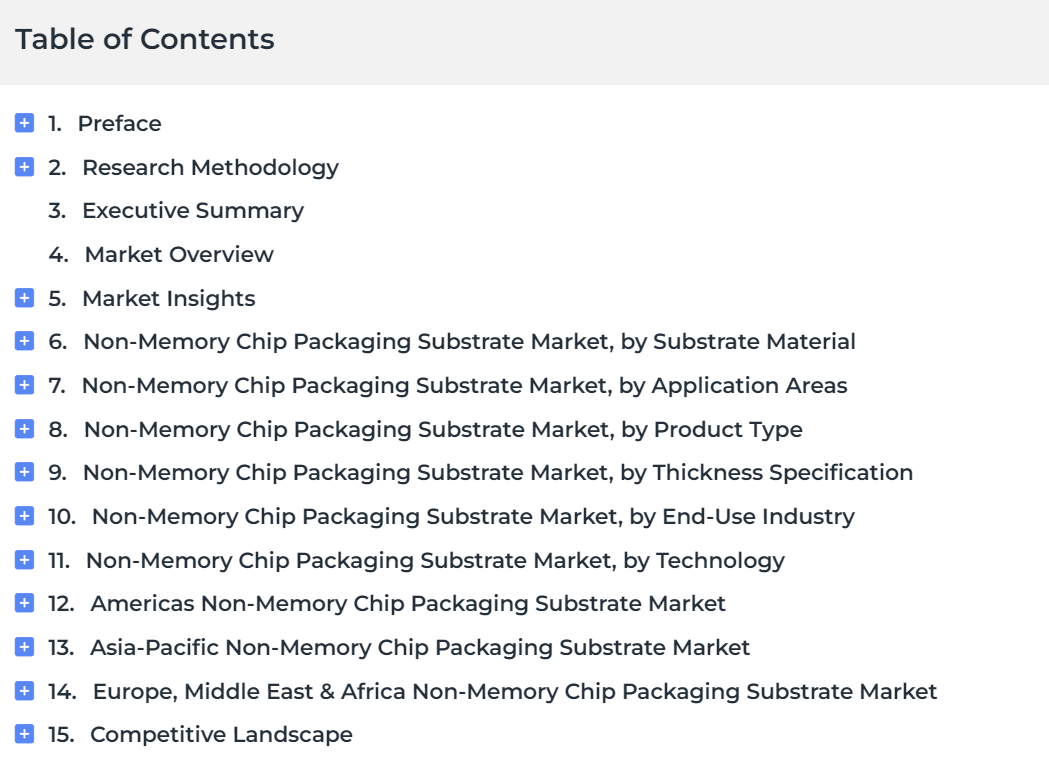
Task: Expand section 7 Application Areas plus icon
Action: [x=24, y=385]
